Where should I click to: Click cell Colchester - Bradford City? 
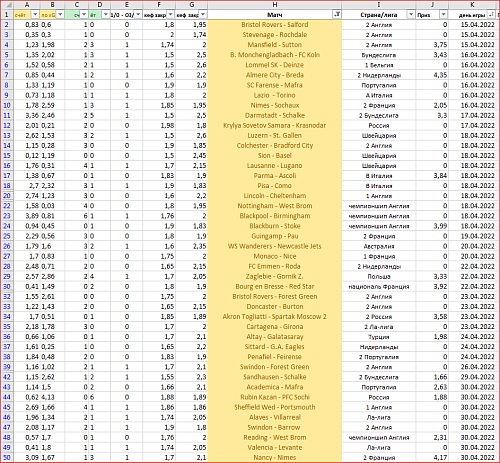coord(275,146)
